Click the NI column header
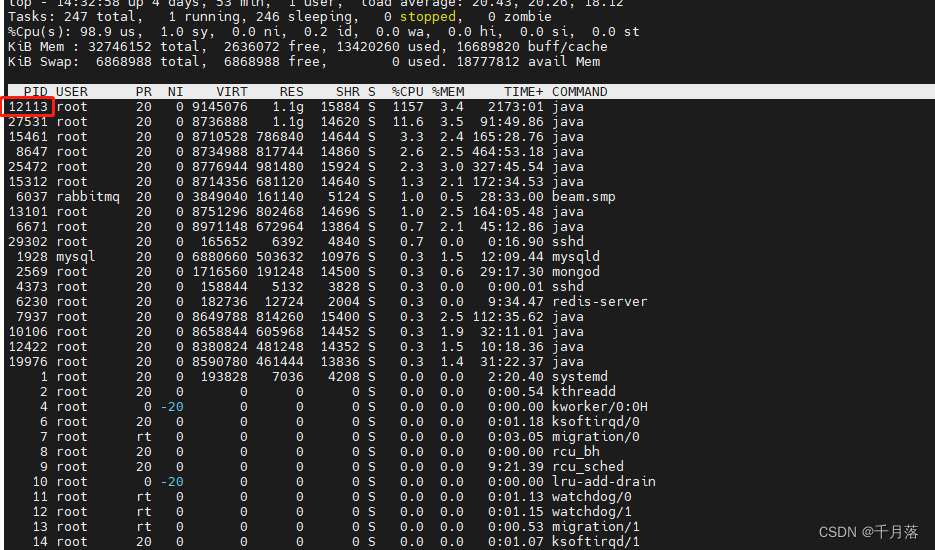Viewport: 935px width, 550px height. (x=175, y=92)
